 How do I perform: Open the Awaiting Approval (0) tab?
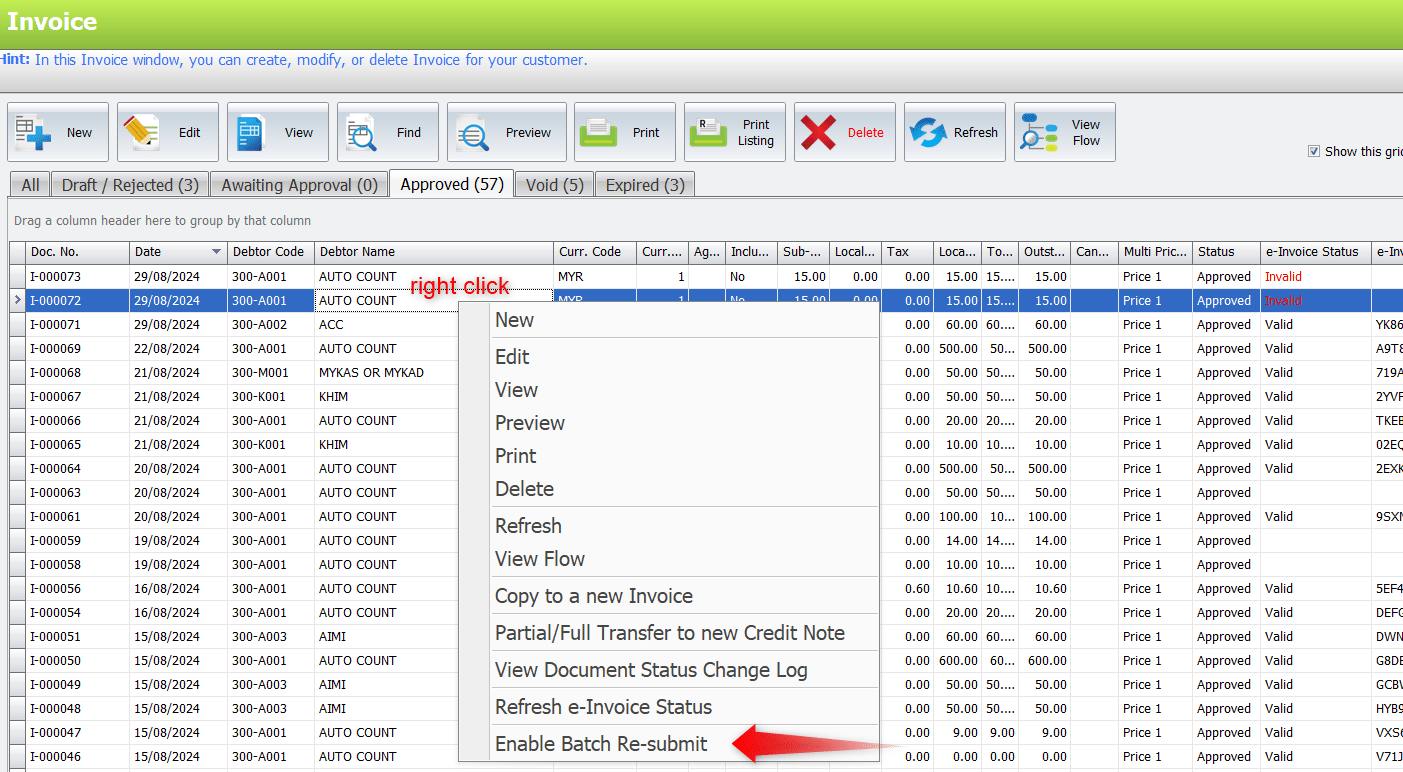(x=299, y=185)
